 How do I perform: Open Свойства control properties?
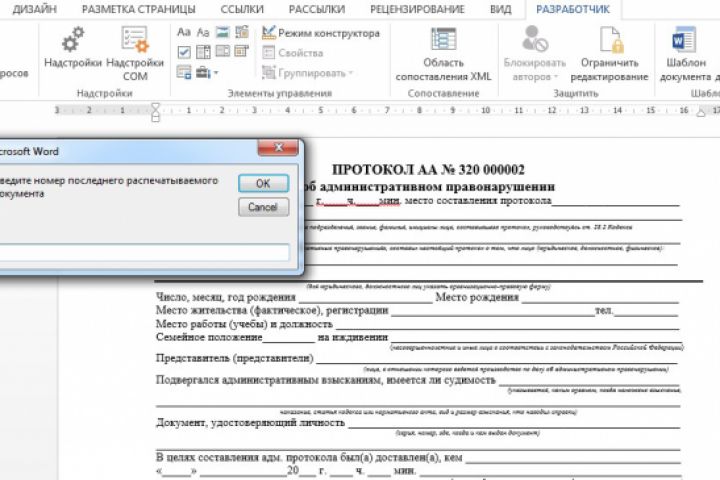(293, 53)
